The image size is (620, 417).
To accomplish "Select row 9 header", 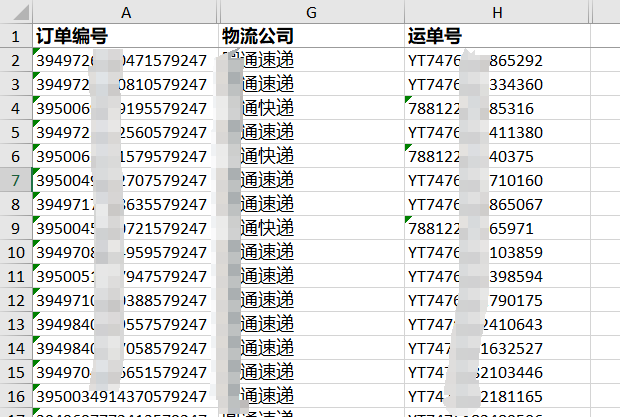I will pos(16,228).
